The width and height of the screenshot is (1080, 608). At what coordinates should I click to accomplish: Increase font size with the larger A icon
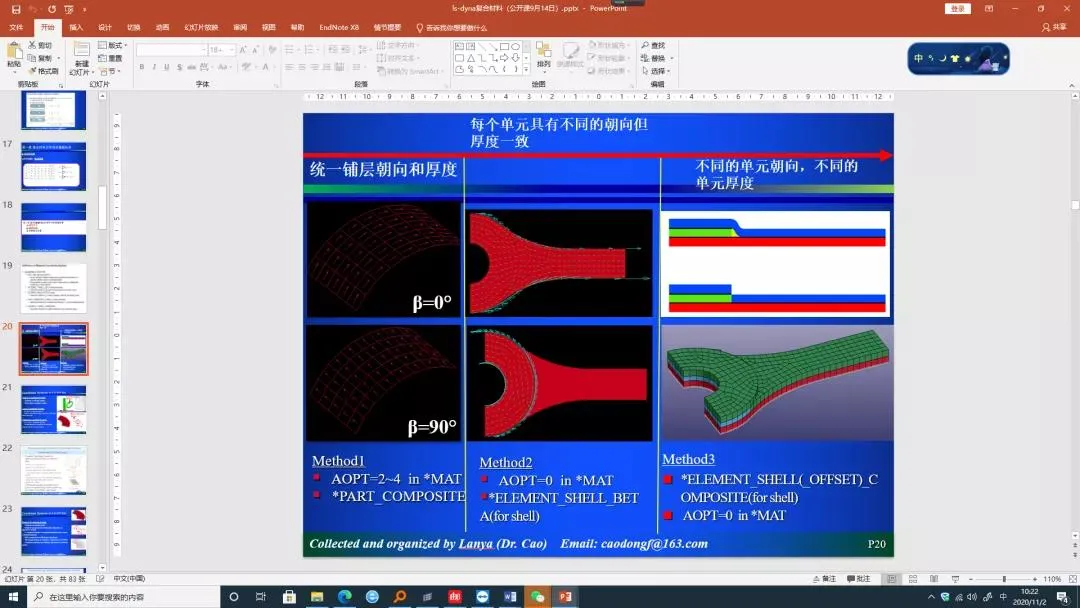(x=242, y=50)
